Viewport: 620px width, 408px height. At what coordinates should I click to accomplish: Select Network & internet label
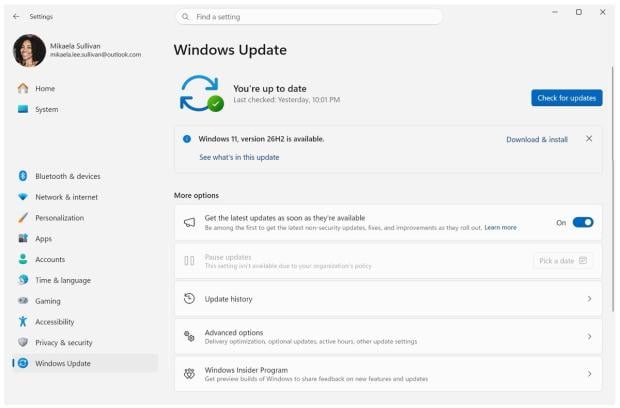(66, 197)
